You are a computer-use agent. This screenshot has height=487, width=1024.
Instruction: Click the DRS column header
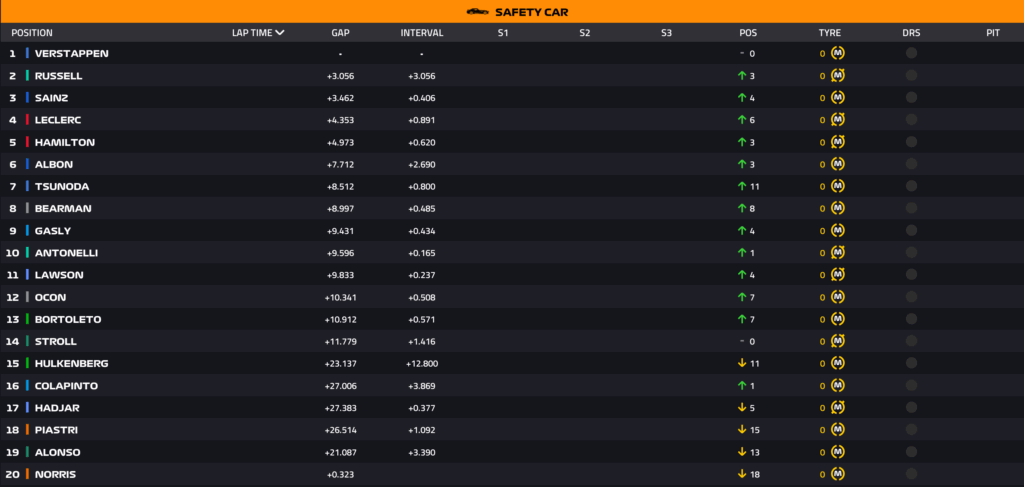click(x=911, y=33)
